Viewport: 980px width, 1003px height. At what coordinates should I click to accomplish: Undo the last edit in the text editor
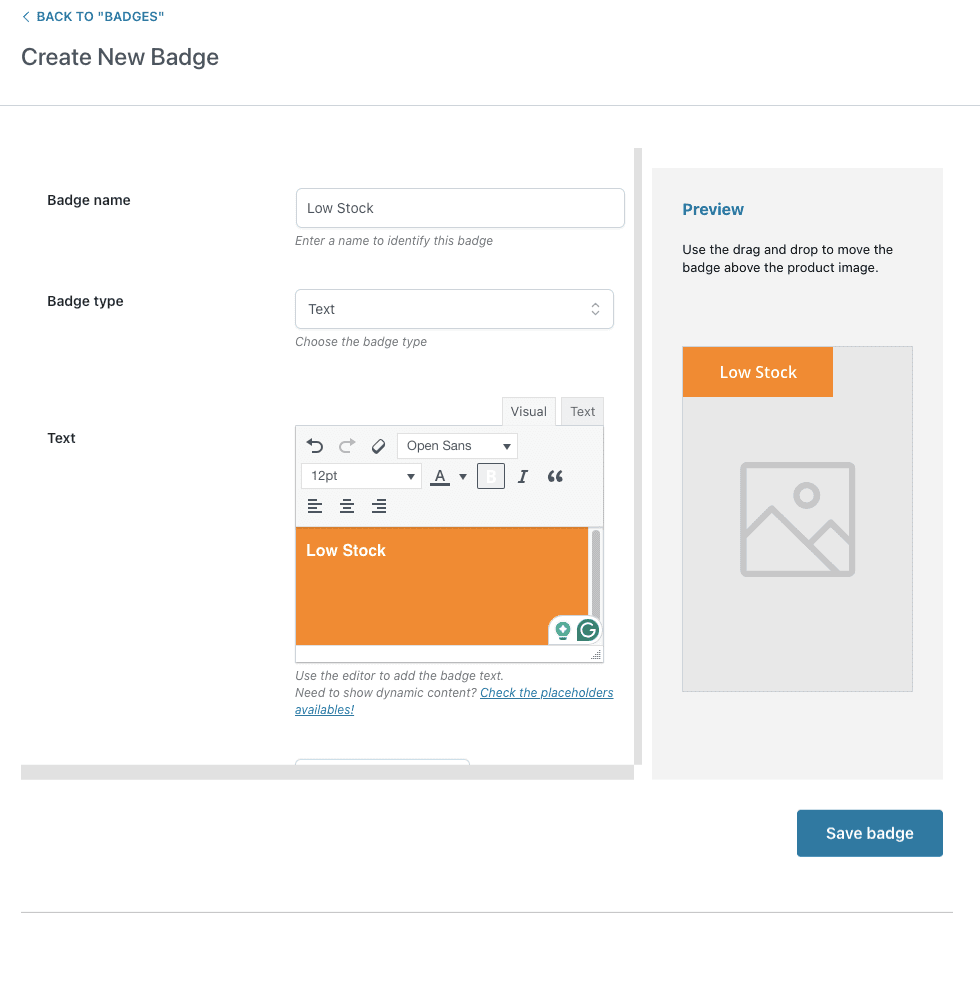click(315, 445)
